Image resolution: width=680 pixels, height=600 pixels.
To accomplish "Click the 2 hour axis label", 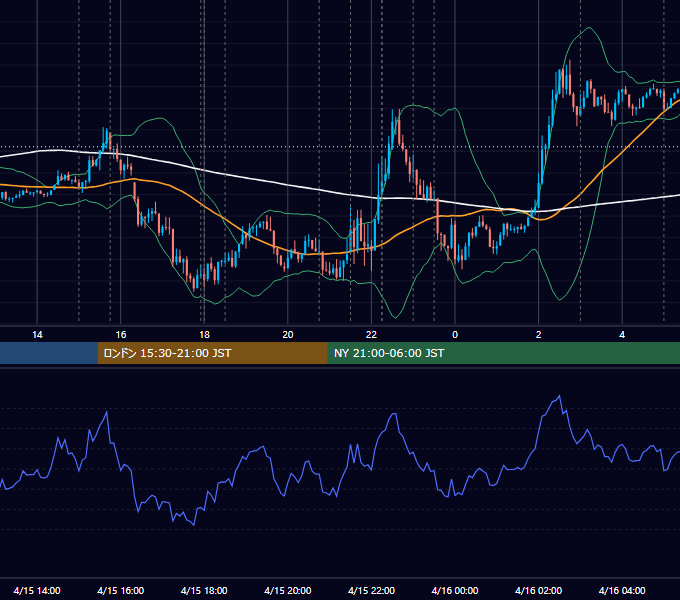I will pyautogui.click(x=539, y=335).
